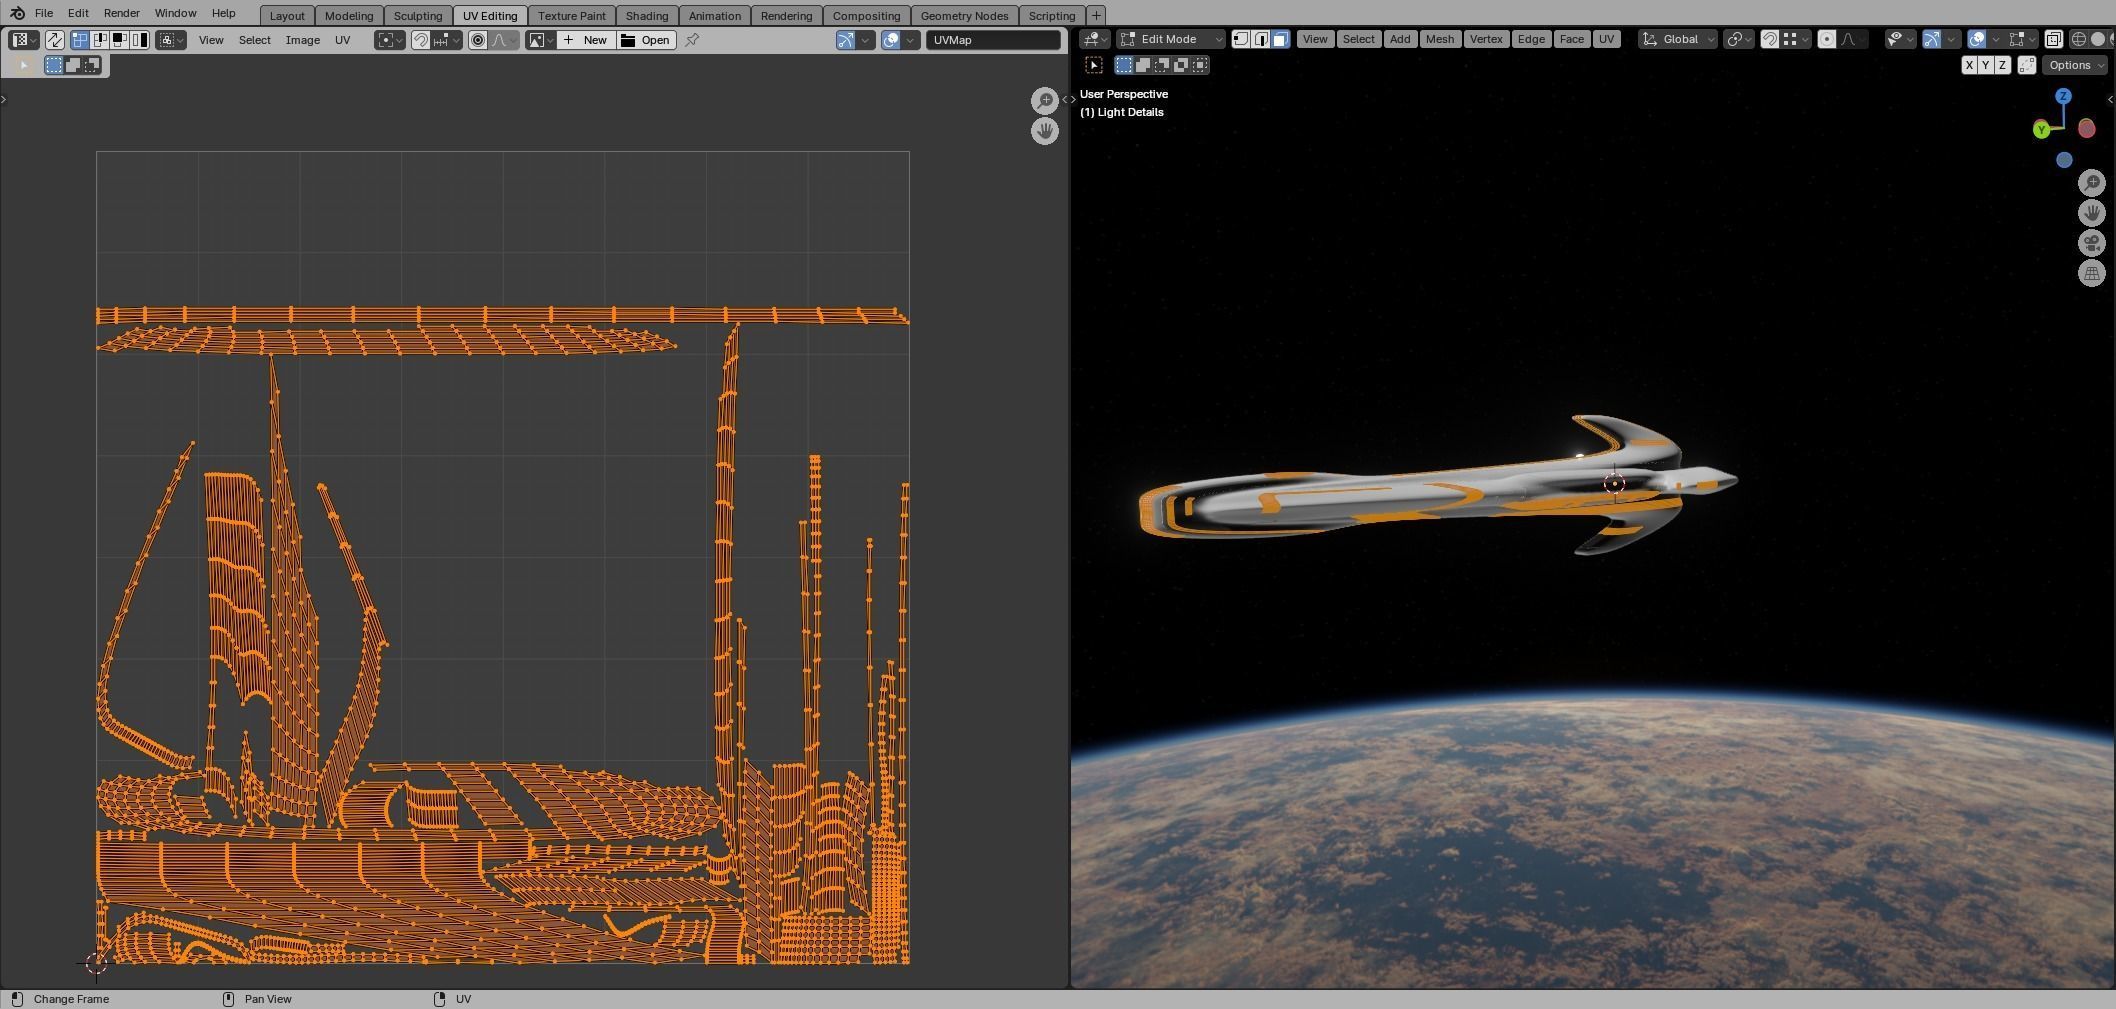Enable Y axis mesh mirror
The width and height of the screenshot is (2116, 1009).
(x=1986, y=65)
